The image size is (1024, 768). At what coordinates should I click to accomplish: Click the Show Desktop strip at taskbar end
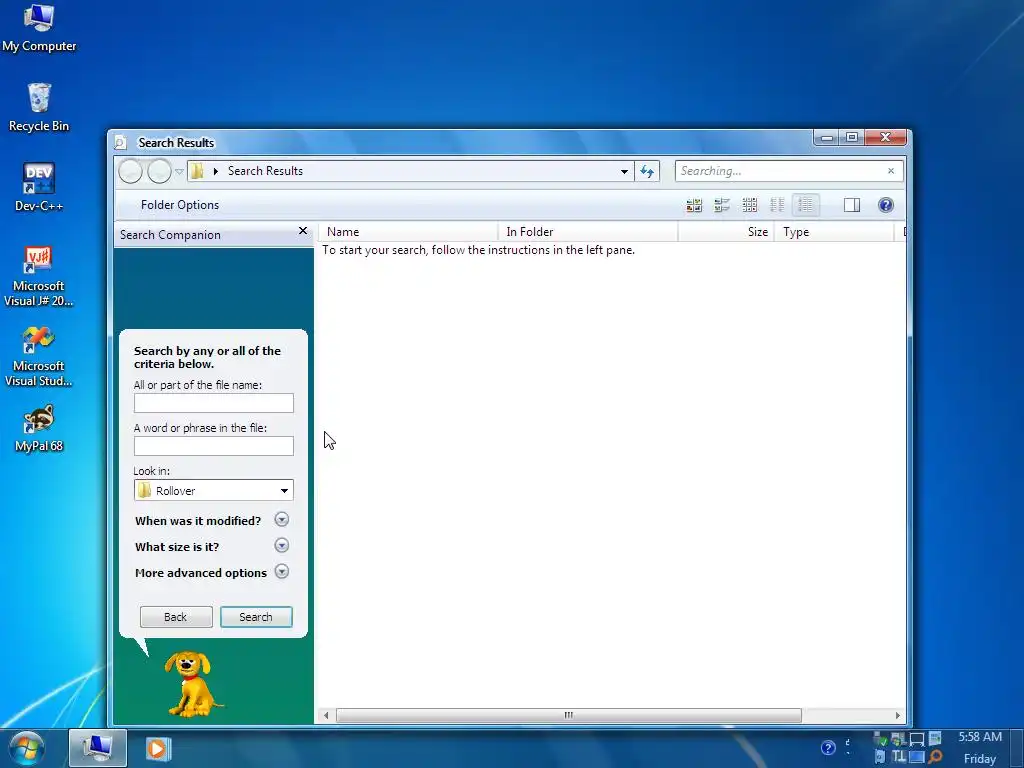1019,748
